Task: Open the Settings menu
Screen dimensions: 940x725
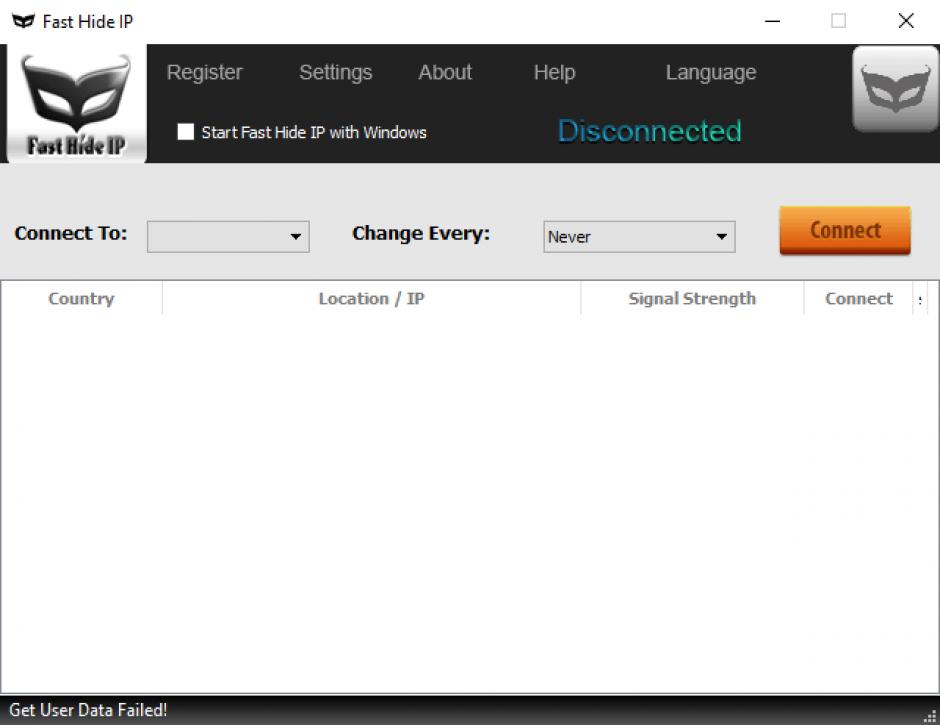Action: pyautogui.click(x=336, y=73)
